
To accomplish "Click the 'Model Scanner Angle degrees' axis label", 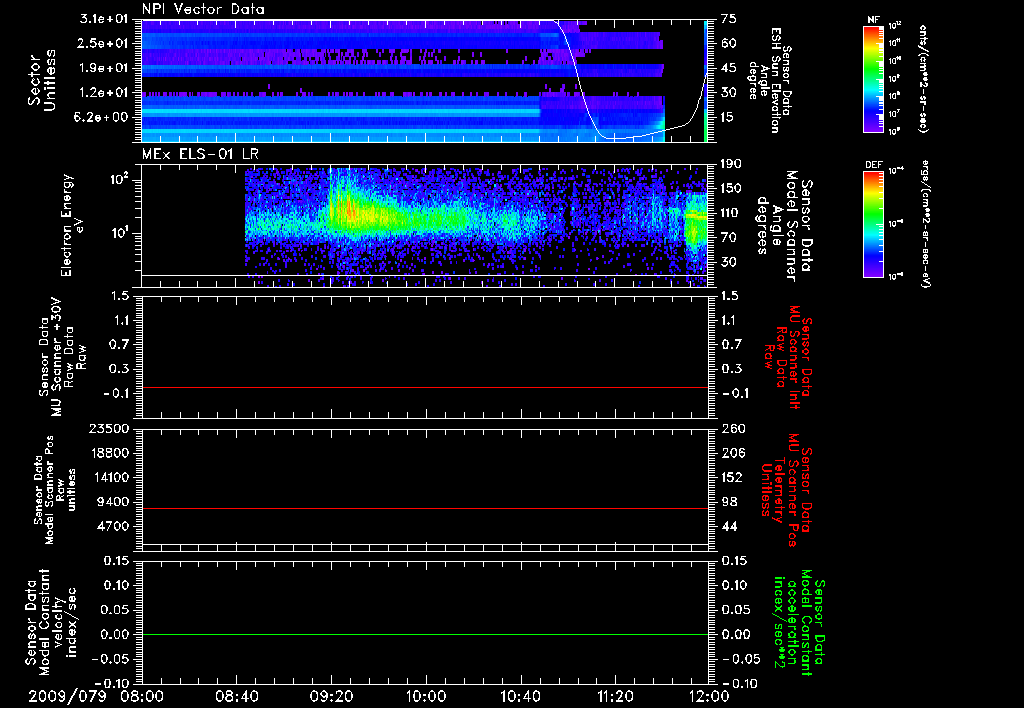I will (784, 226).
